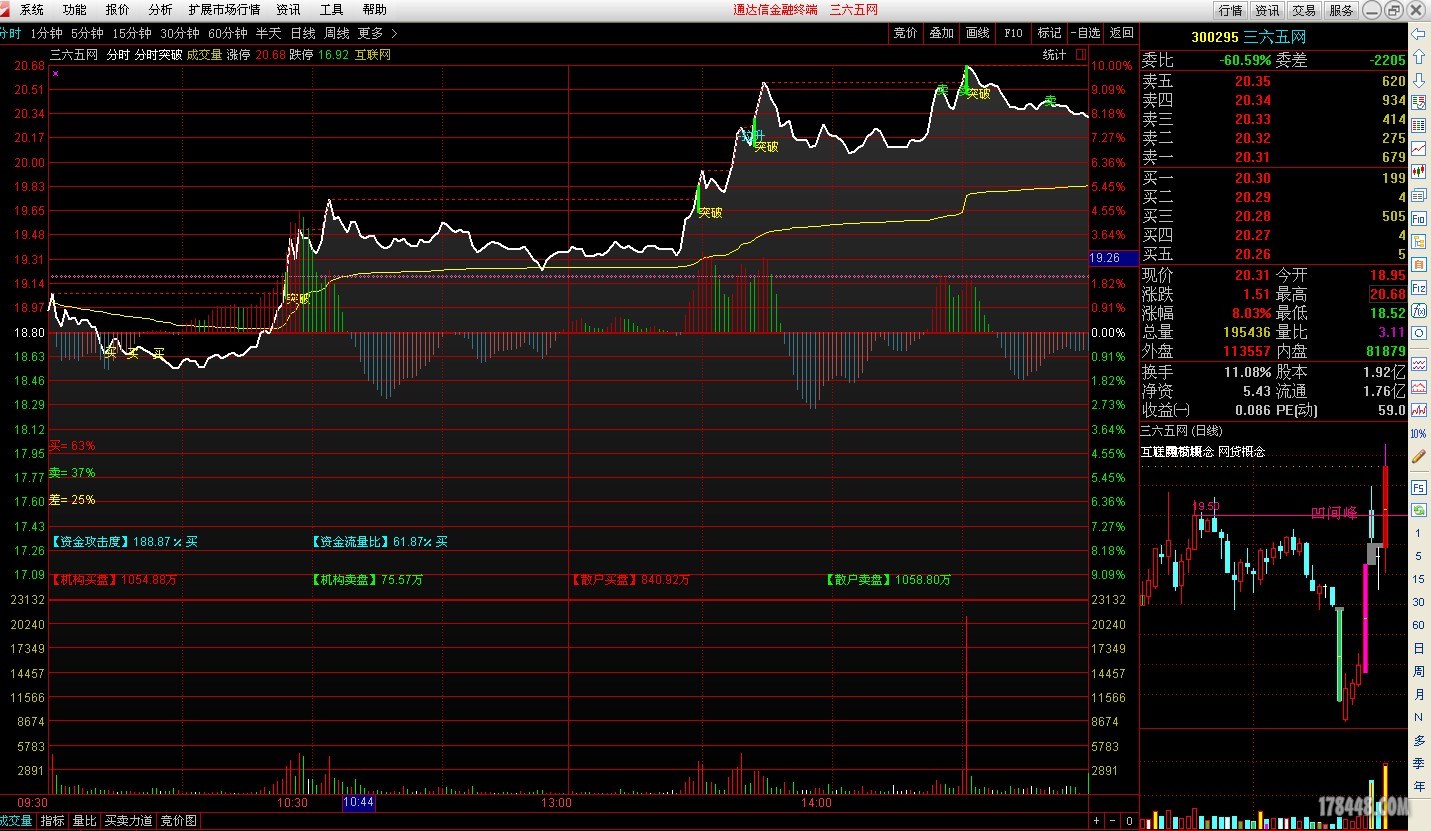1431x831 pixels.
Task: Open the candlestick chart icon
Action: point(1417,172)
